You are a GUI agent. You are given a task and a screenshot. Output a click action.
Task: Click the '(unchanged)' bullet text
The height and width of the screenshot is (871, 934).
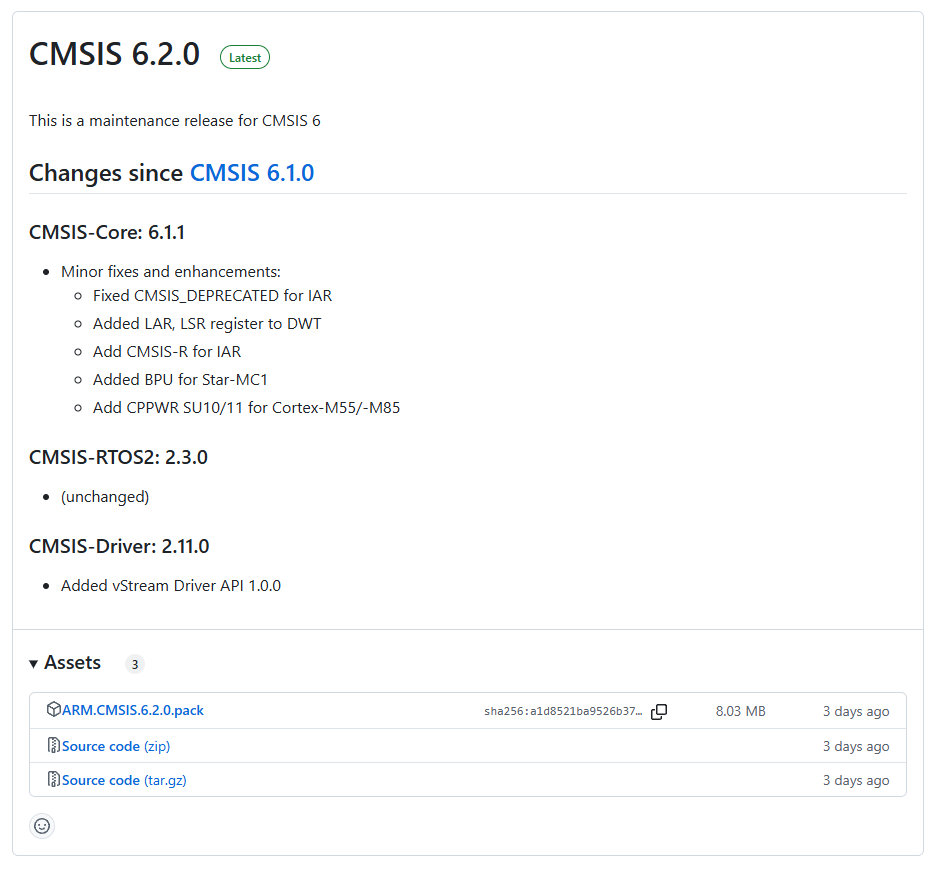[105, 497]
